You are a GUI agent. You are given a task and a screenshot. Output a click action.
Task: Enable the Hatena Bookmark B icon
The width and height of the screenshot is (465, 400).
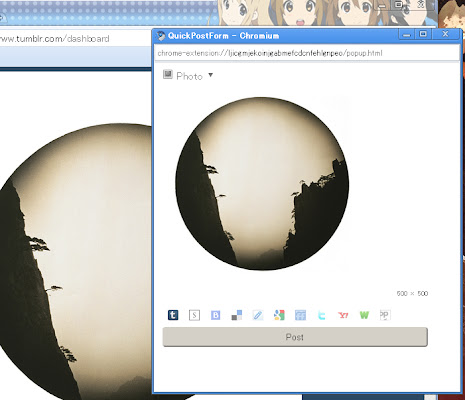[x=216, y=315]
